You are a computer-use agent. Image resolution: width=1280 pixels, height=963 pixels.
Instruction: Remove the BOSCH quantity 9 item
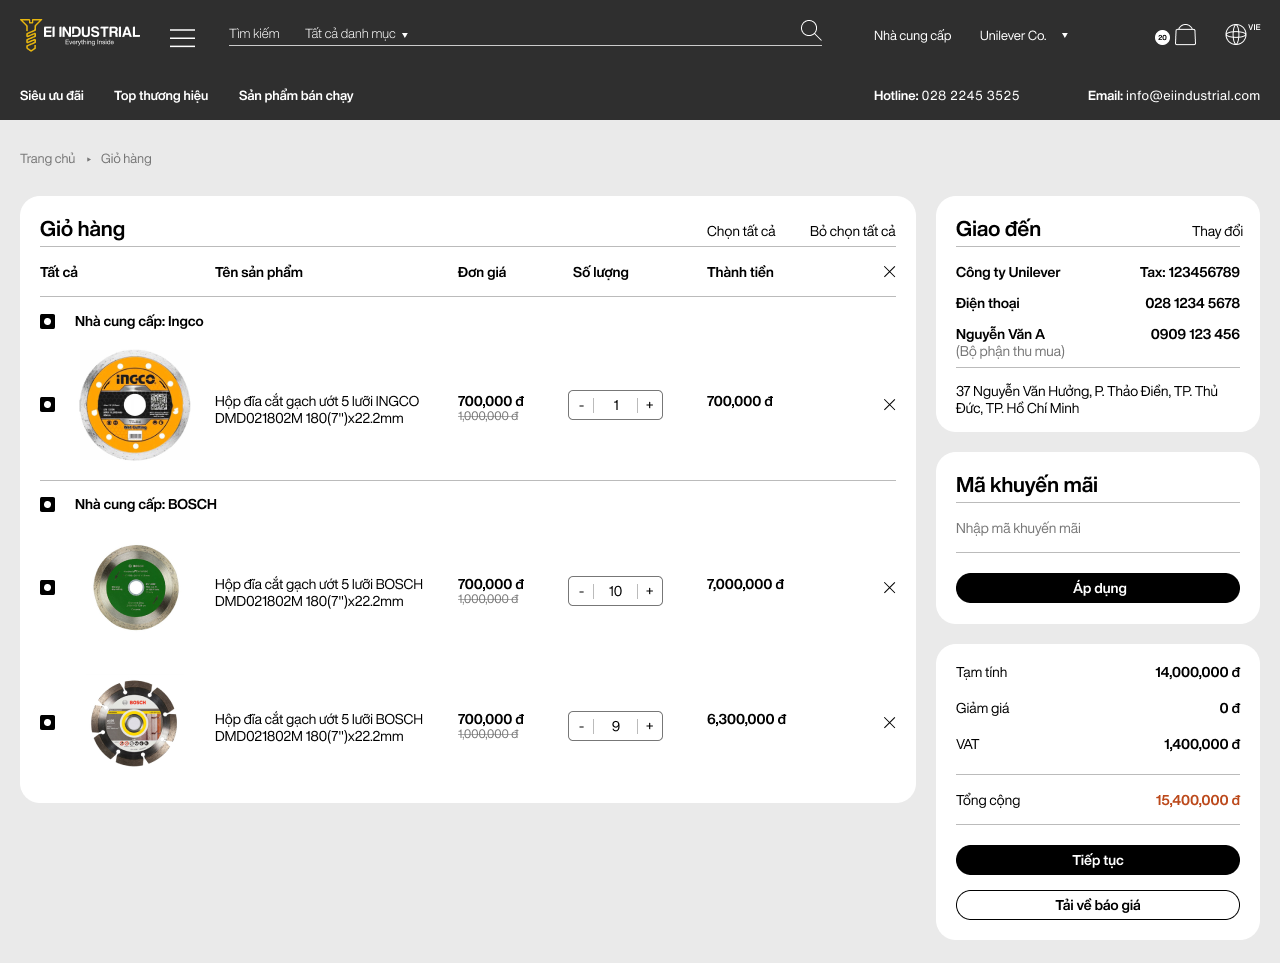pyautogui.click(x=889, y=723)
